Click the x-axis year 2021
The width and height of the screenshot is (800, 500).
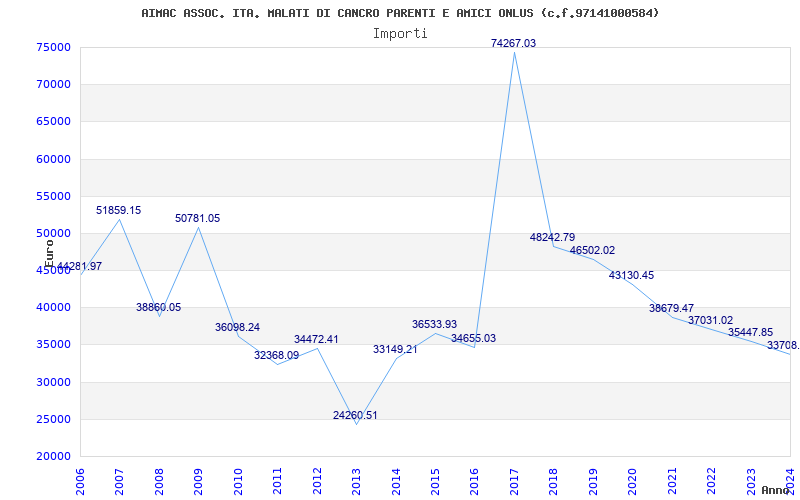pyautogui.click(x=672, y=481)
